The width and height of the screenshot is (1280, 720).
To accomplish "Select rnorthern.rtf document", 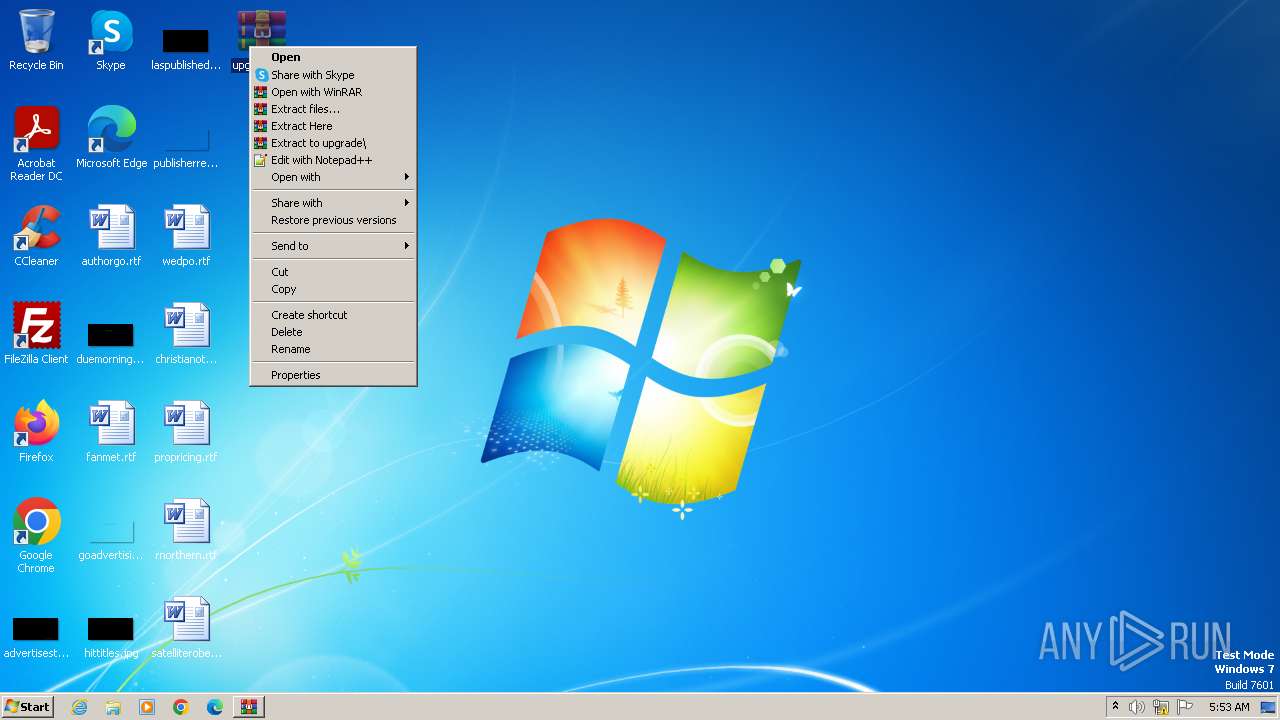I will click(186, 530).
